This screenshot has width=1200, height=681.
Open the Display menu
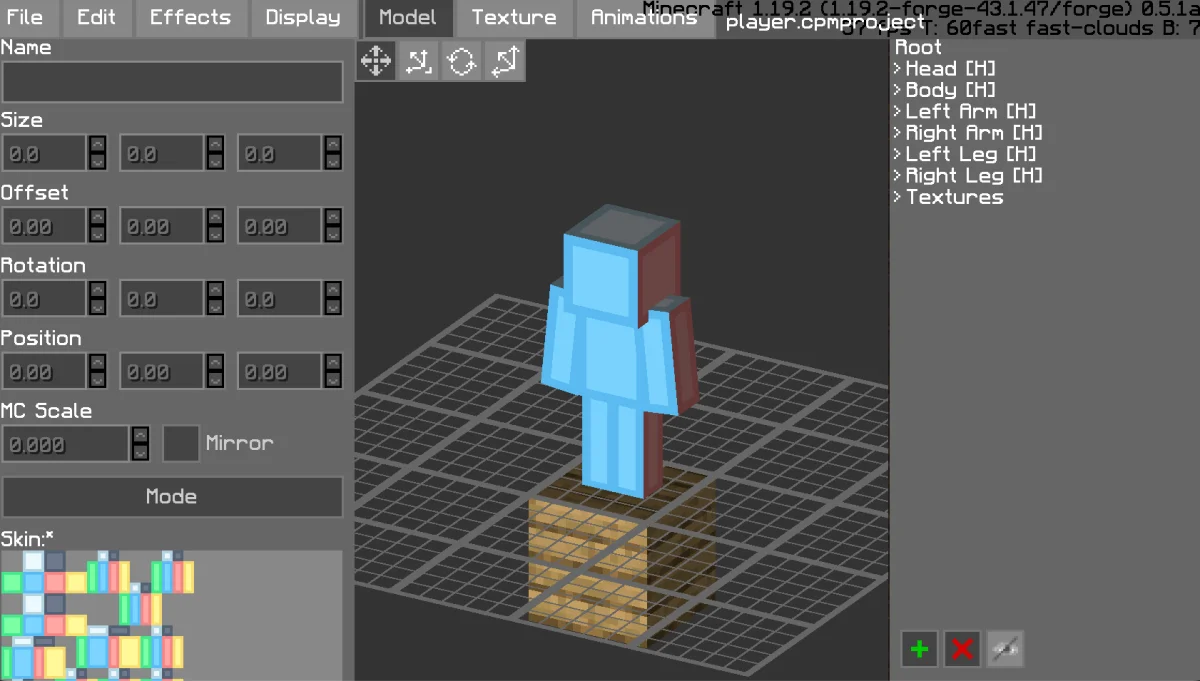click(x=303, y=17)
